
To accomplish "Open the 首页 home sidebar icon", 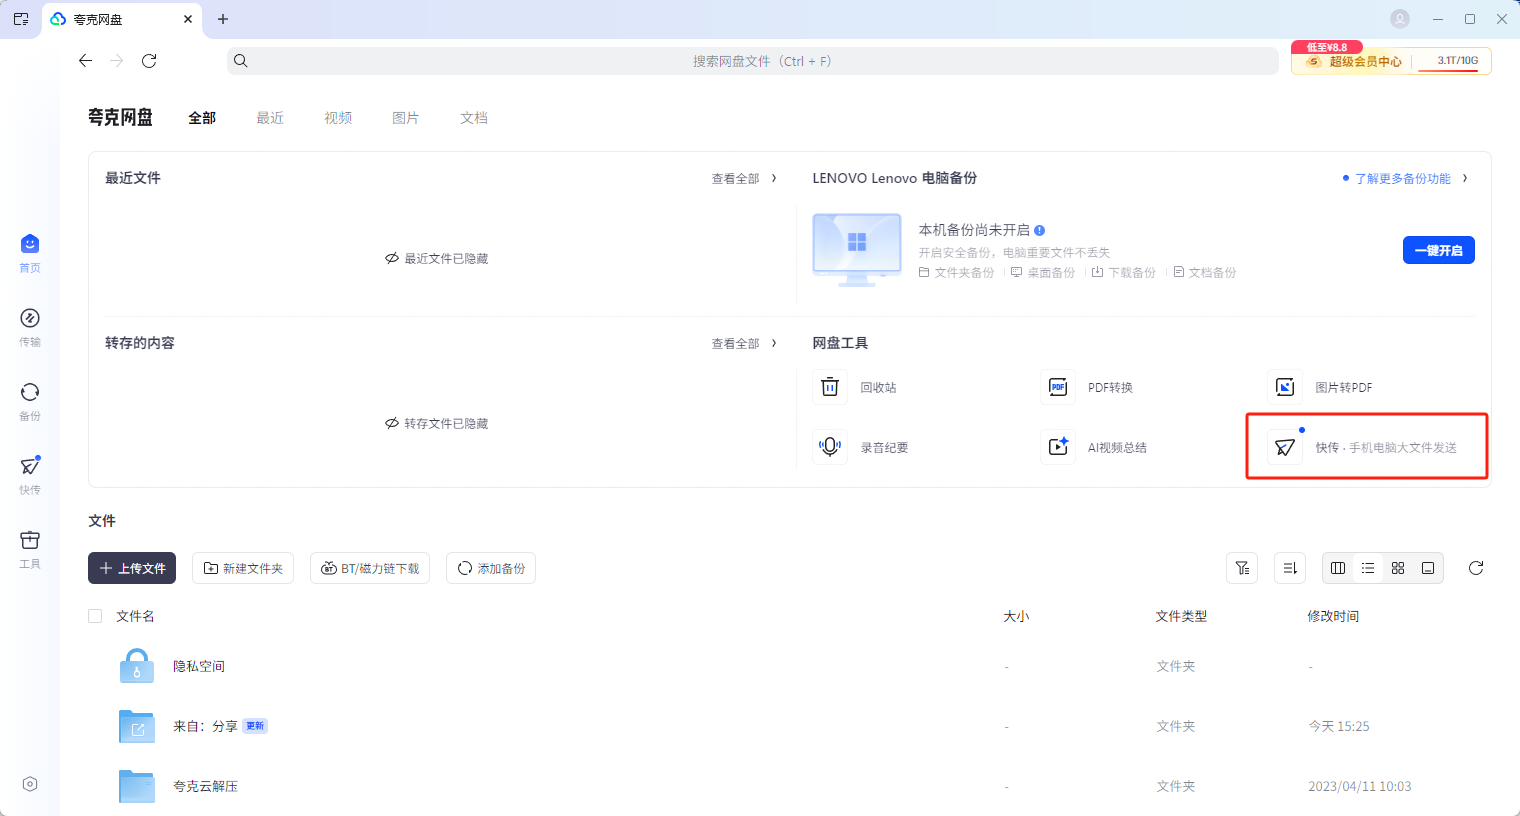I will pyautogui.click(x=30, y=244).
